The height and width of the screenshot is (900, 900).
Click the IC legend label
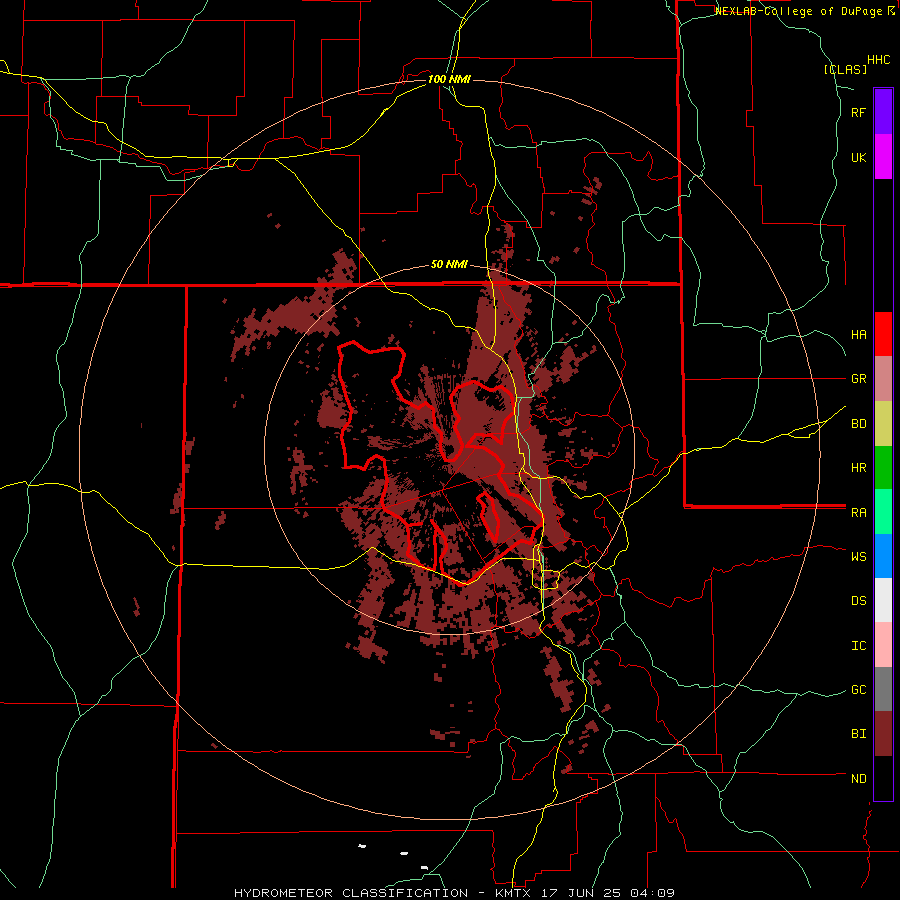859,646
